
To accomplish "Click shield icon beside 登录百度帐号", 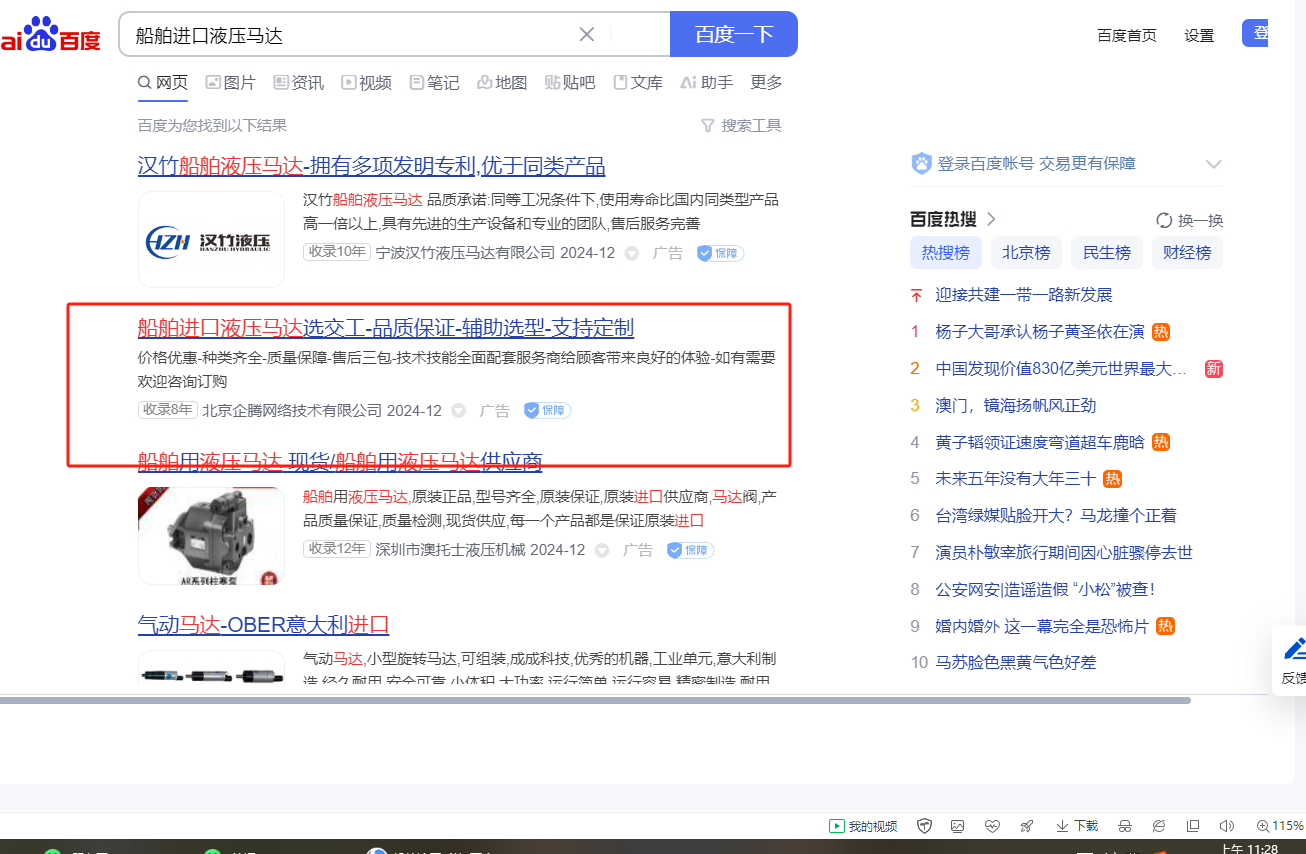I will (x=921, y=164).
